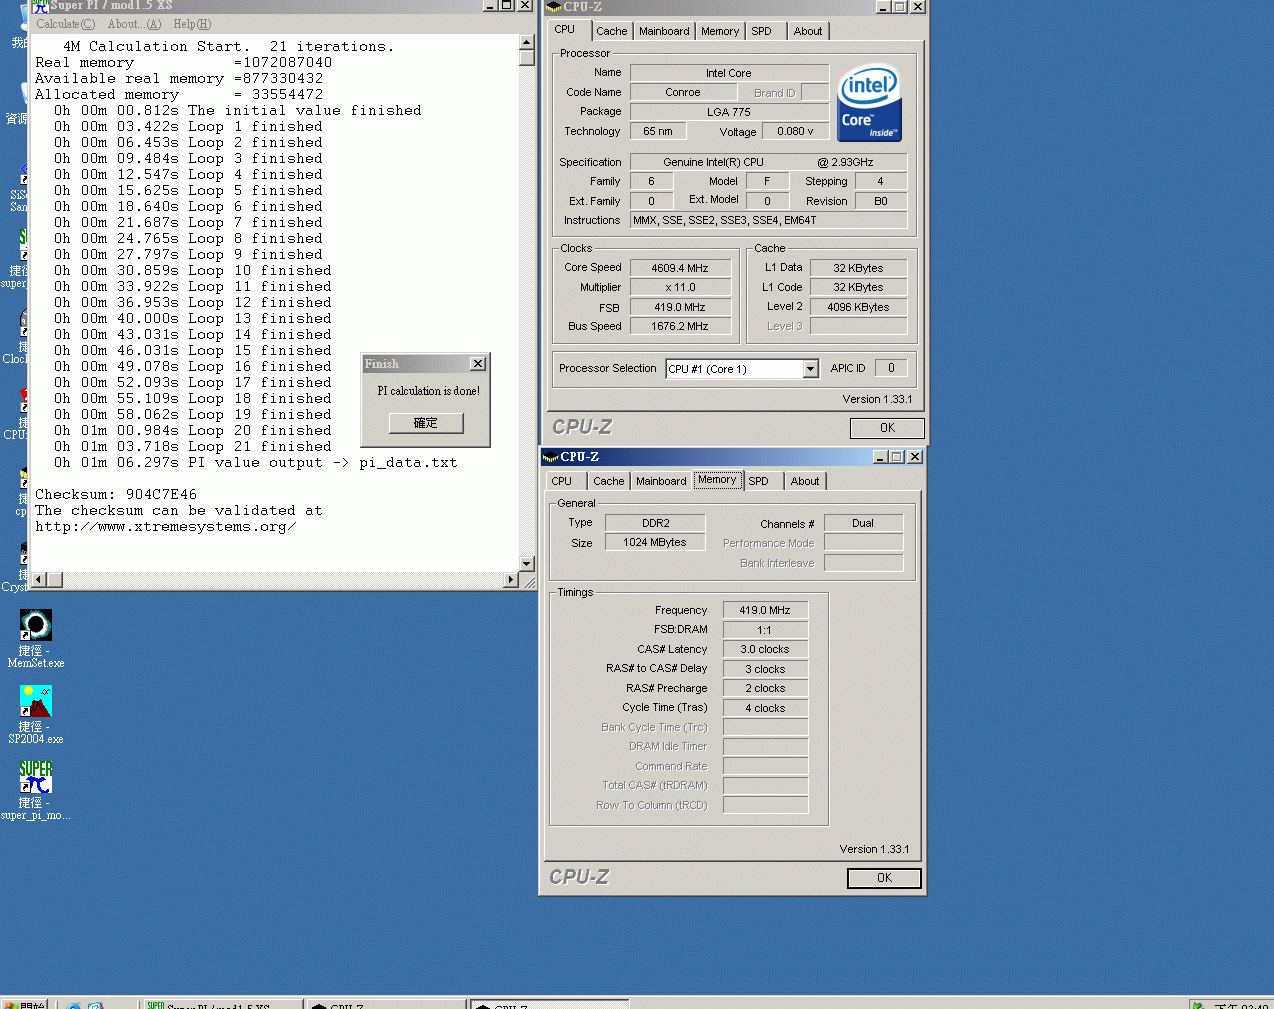Click the FSB:DRAM ratio value 1:1
This screenshot has height=1009, width=1274.
tap(765, 630)
